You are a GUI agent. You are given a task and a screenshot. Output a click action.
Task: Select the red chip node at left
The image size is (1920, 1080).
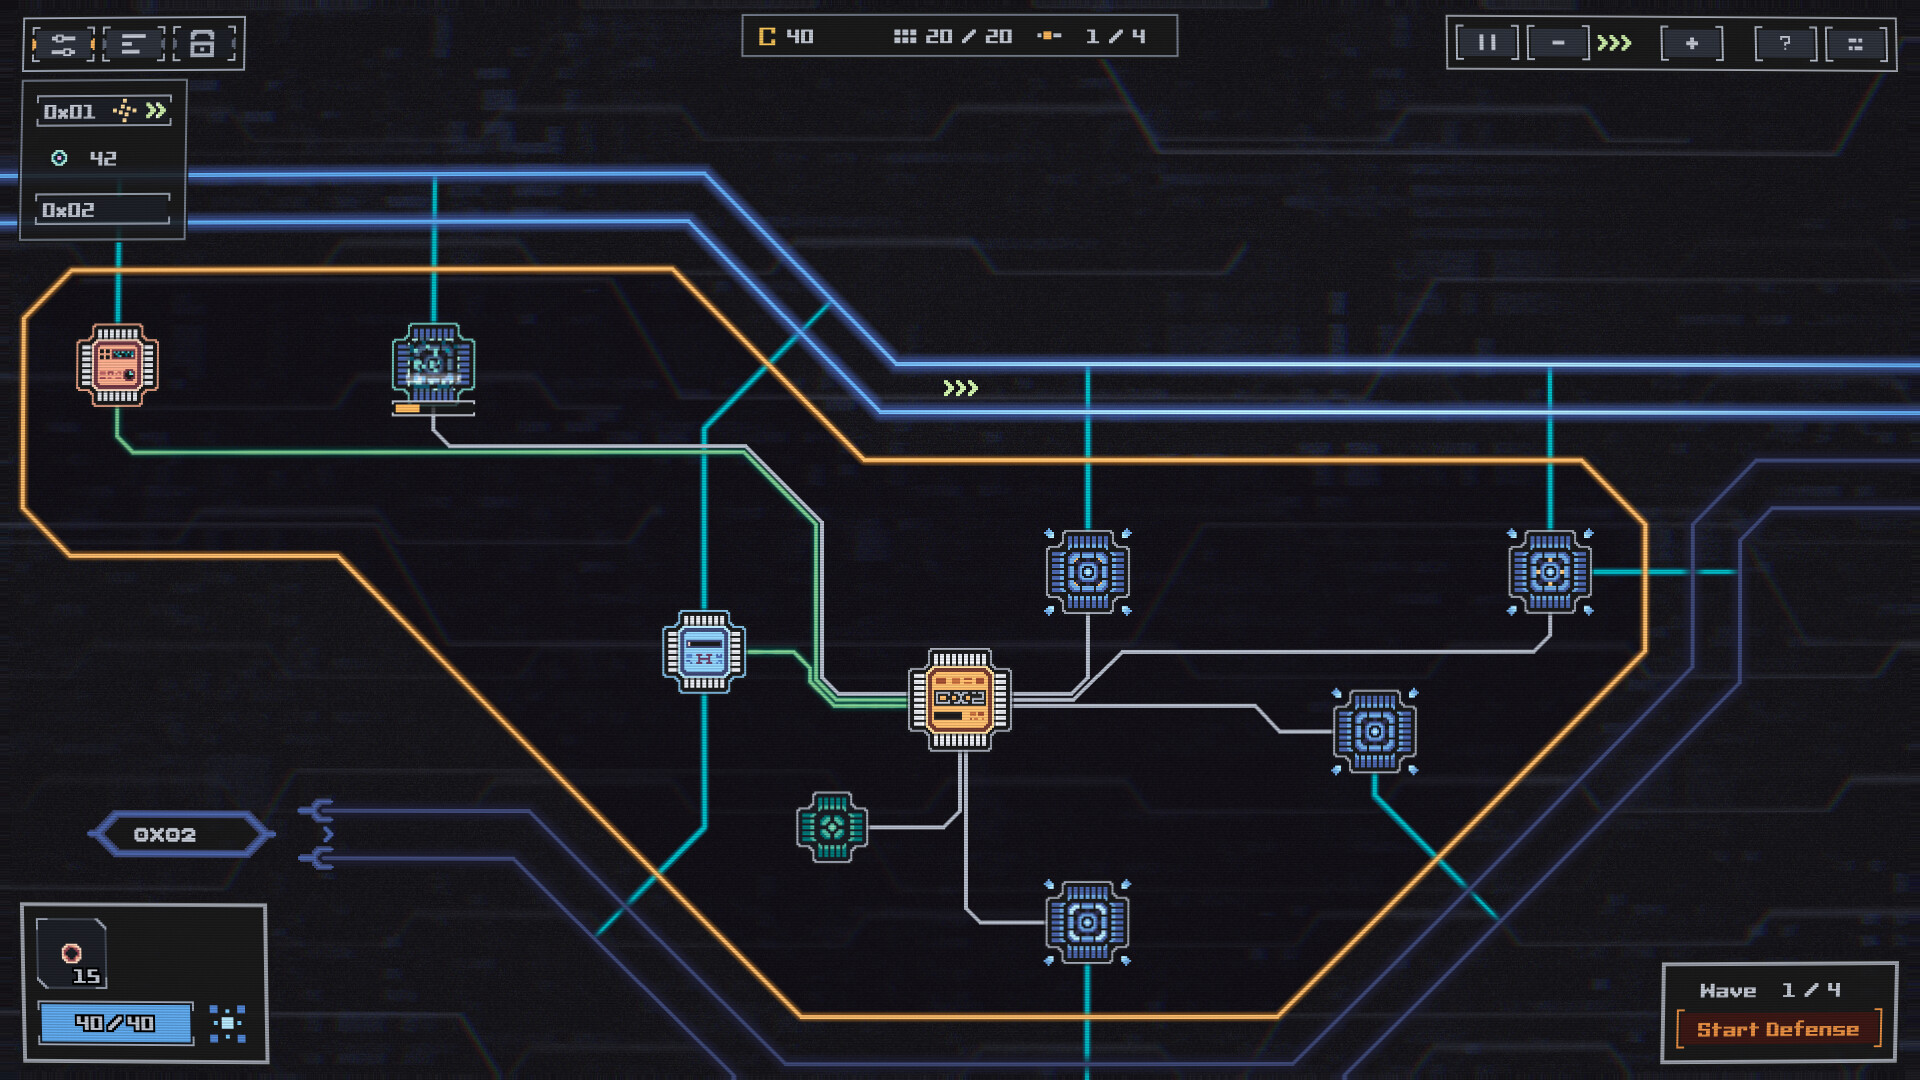[x=117, y=364]
